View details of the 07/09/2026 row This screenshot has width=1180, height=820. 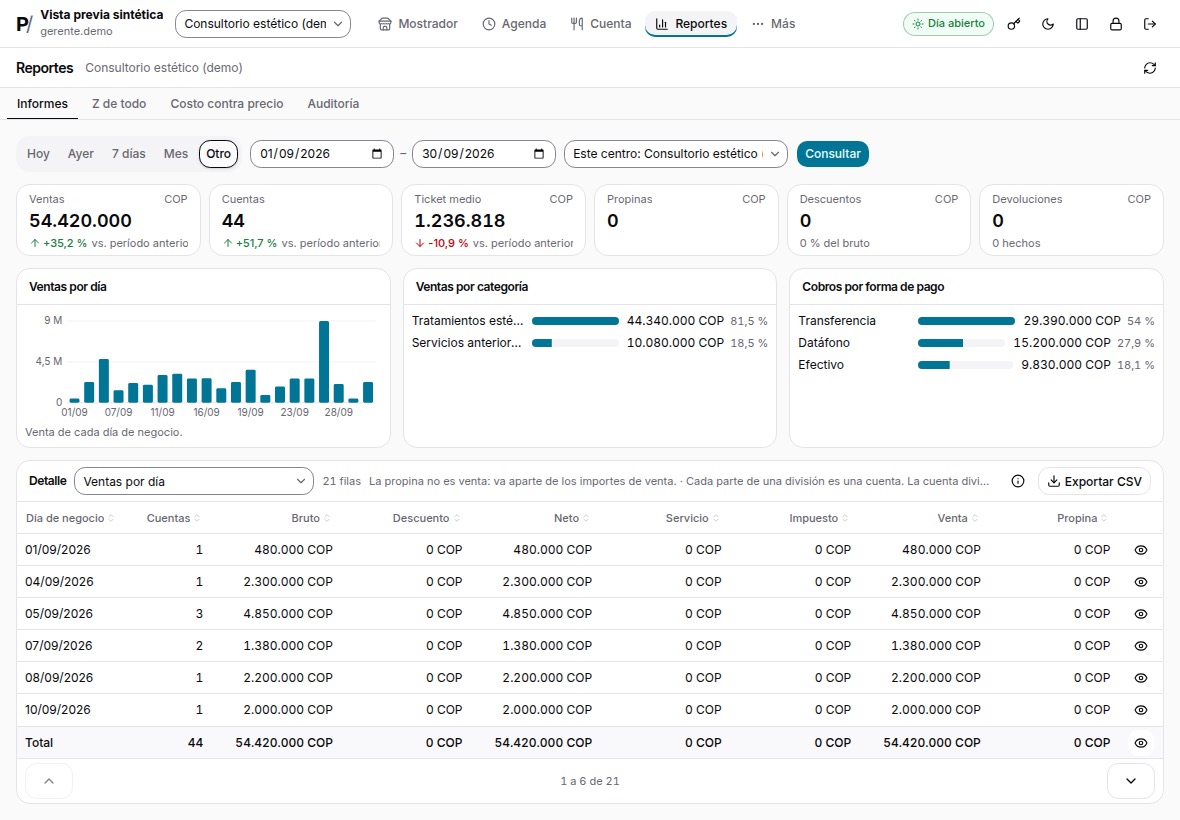[1140, 645]
